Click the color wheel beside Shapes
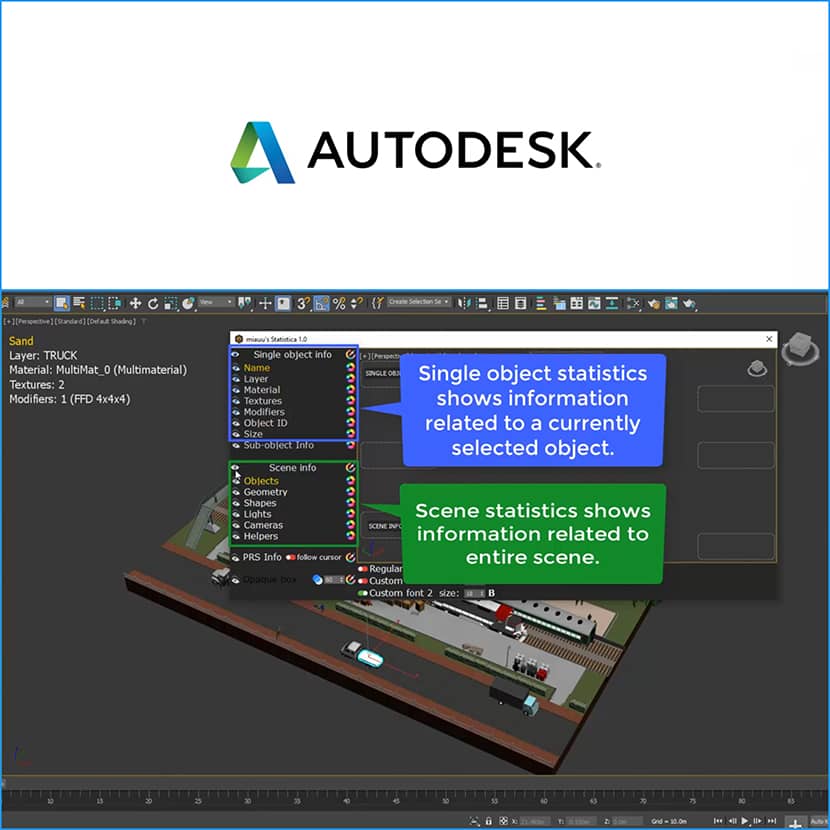 click(x=350, y=503)
